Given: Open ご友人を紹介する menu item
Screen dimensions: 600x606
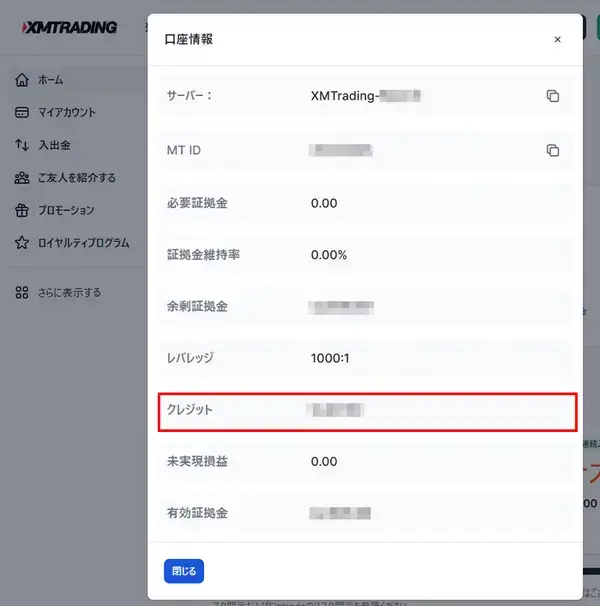Looking at the screenshot, I should pyautogui.click(x=77, y=178).
